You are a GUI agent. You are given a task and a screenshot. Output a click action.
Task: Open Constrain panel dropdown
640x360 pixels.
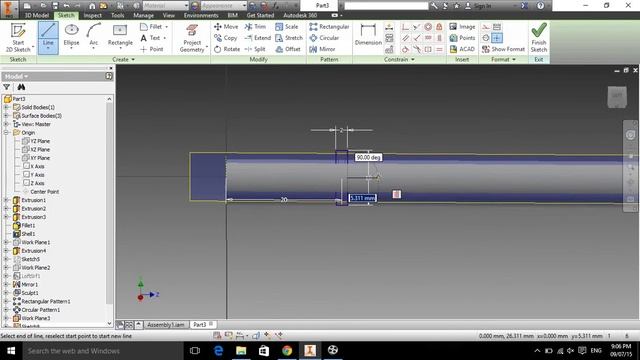tap(399, 60)
